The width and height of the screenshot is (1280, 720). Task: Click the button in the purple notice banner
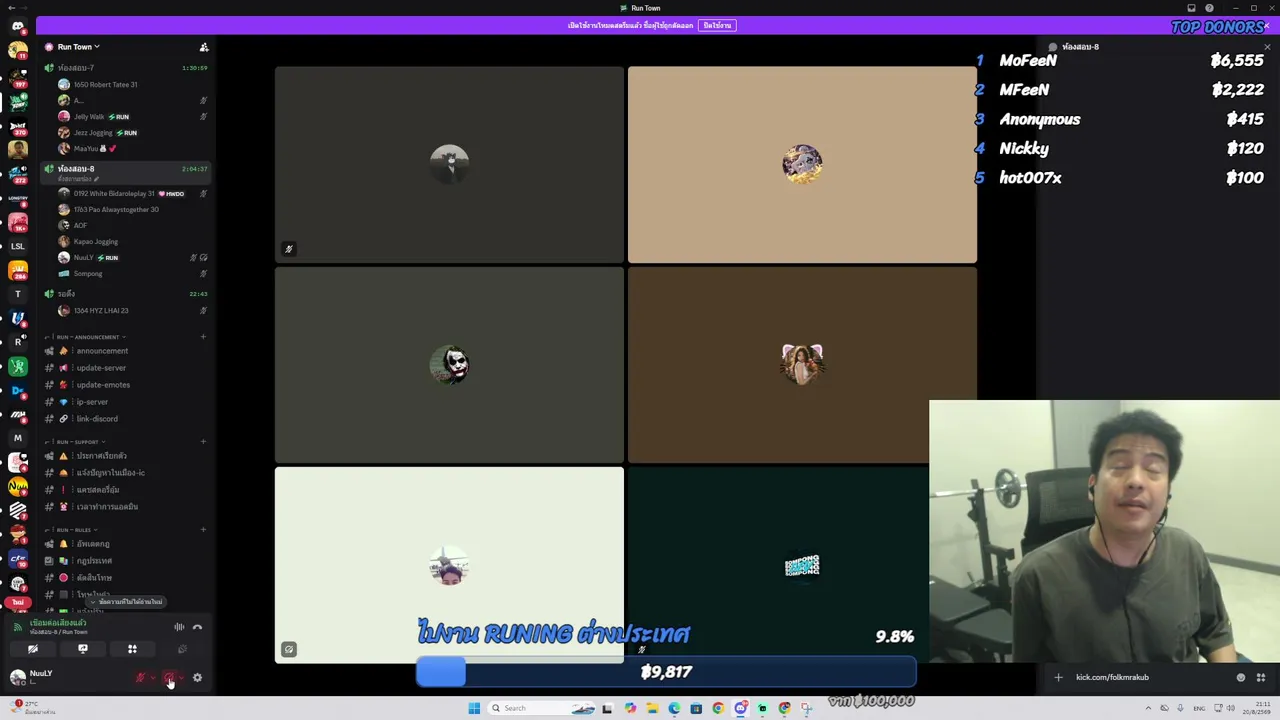pyautogui.click(x=717, y=25)
